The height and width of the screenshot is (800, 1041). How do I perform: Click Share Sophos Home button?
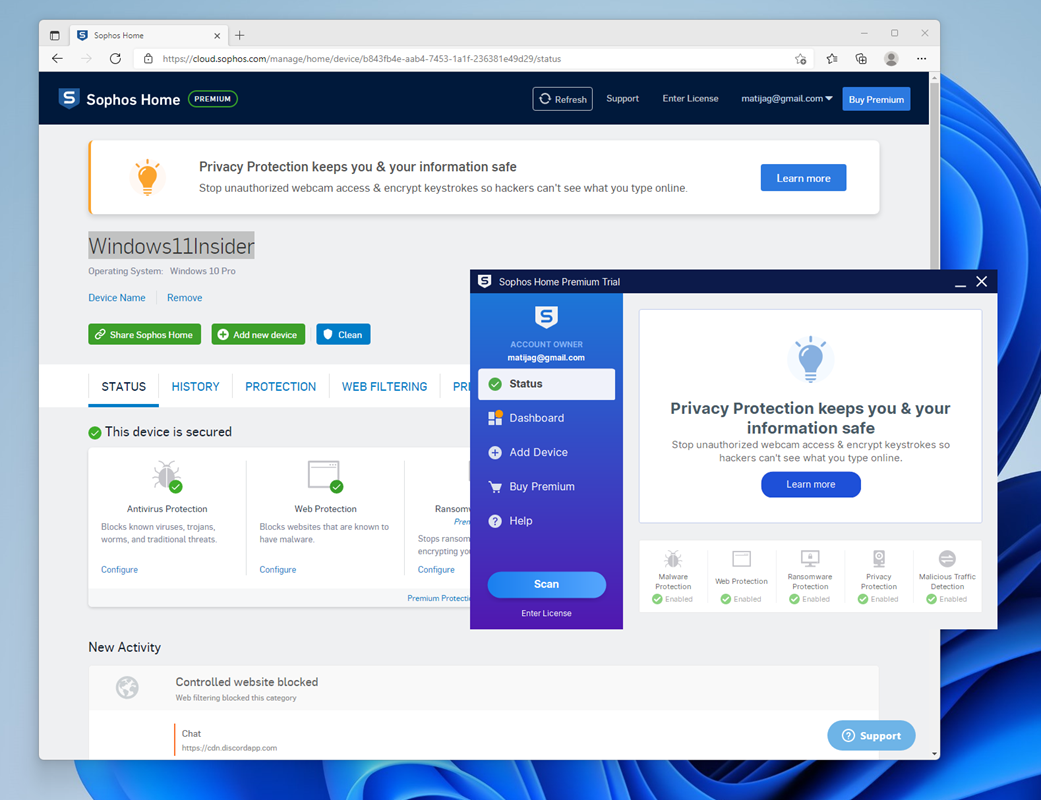pos(145,335)
